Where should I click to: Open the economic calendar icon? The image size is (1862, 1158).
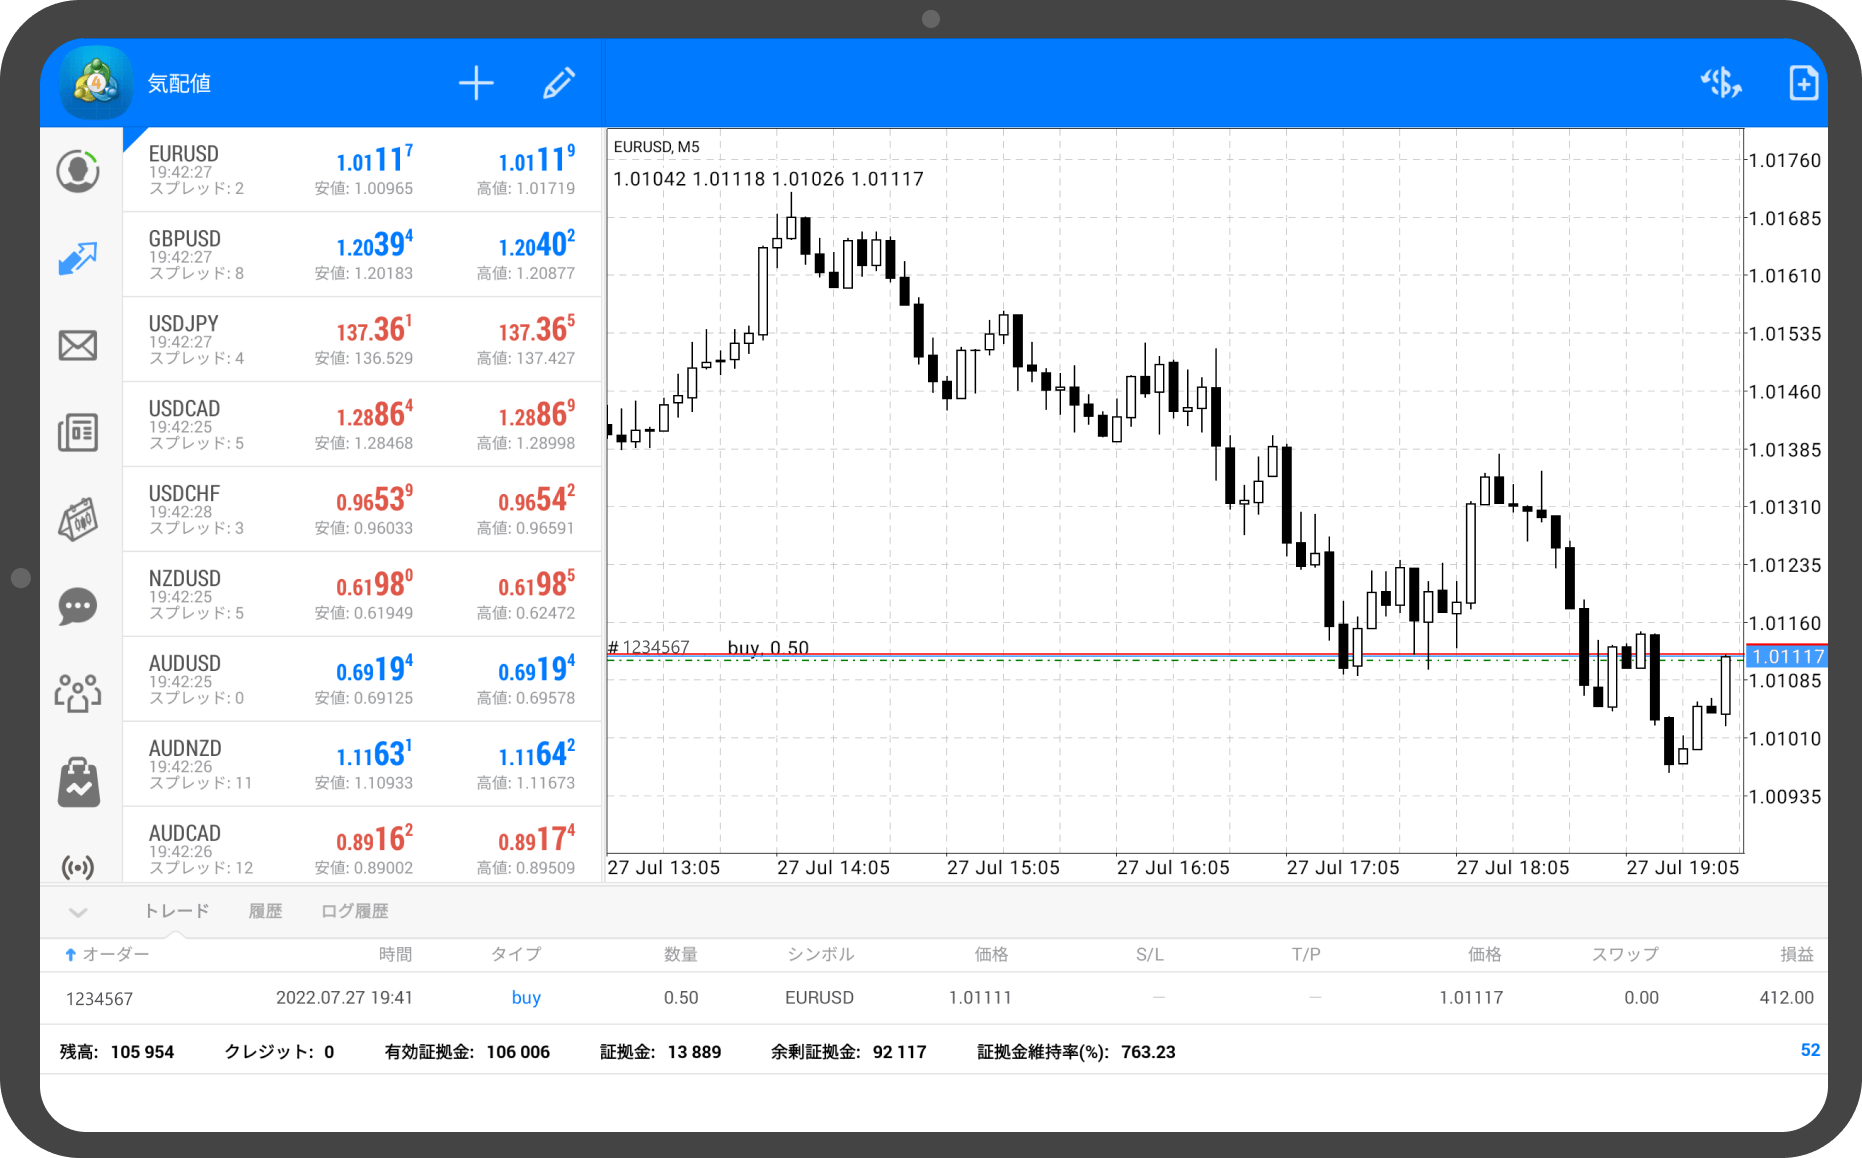(x=78, y=520)
